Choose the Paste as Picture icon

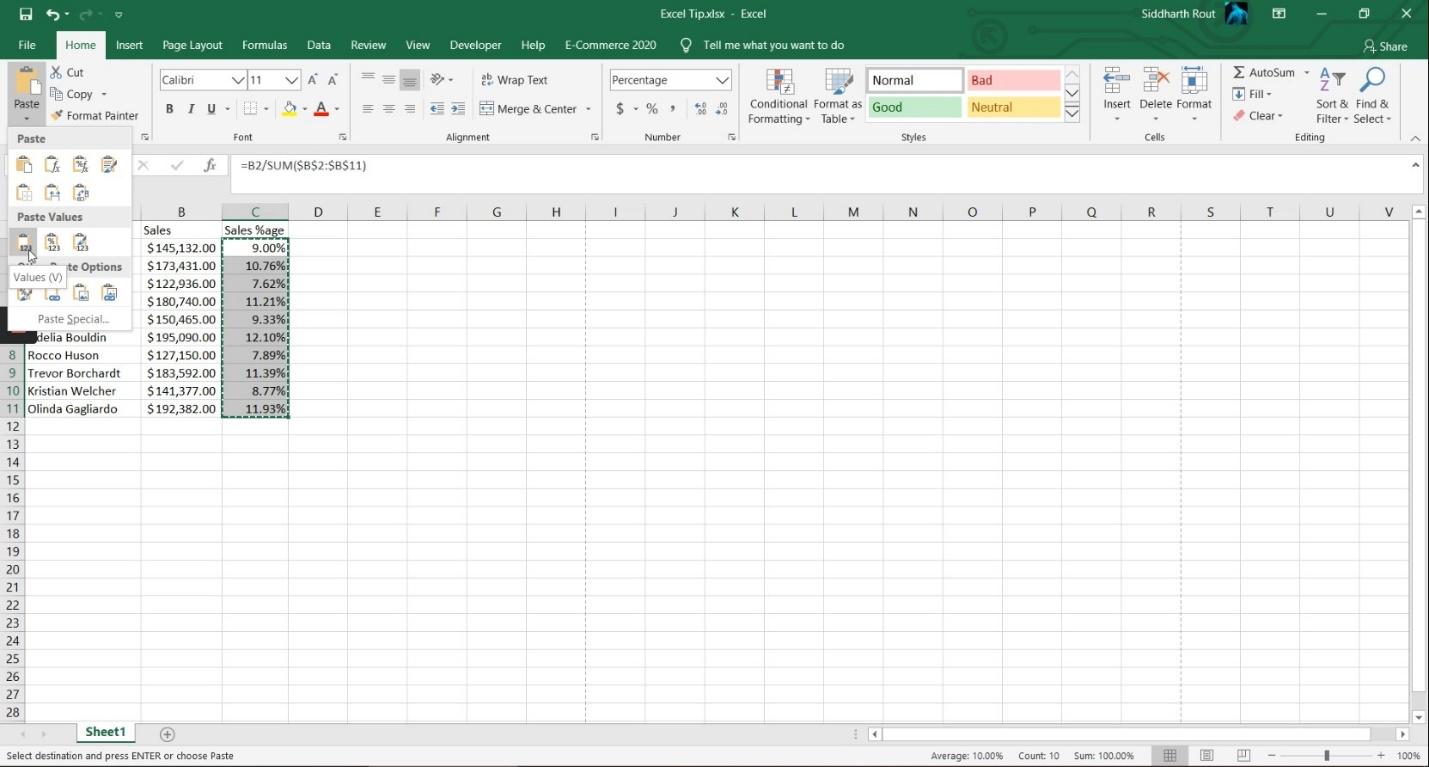(x=81, y=293)
